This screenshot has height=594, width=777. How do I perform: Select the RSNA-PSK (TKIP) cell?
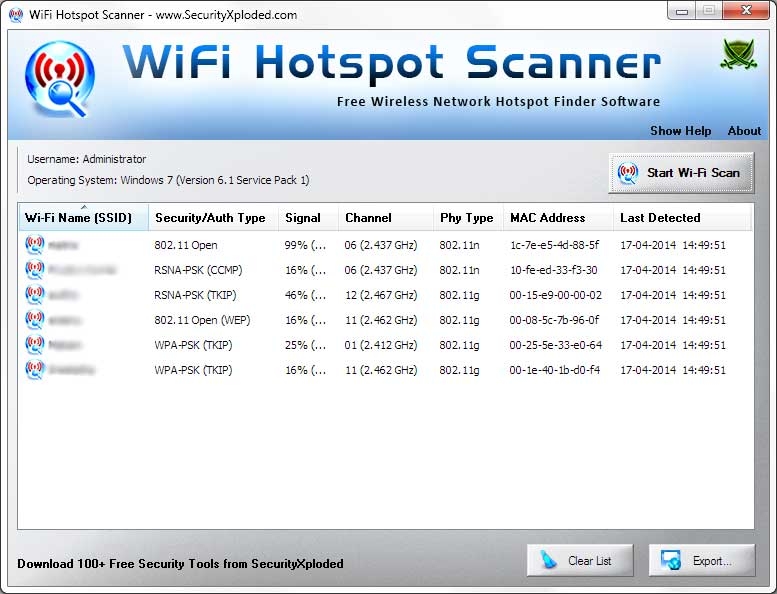point(195,295)
